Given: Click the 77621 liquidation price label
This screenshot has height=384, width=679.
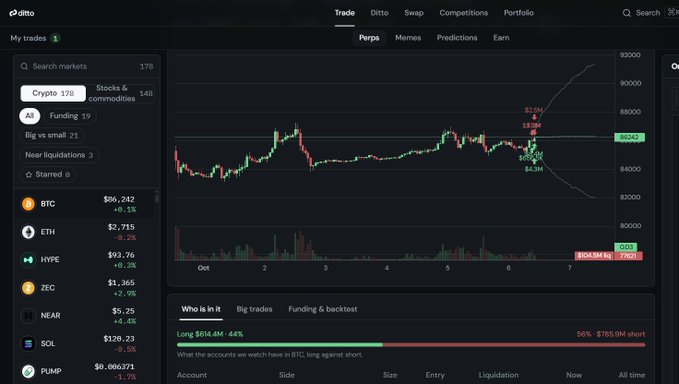Looking at the screenshot, I should point(628,256).
